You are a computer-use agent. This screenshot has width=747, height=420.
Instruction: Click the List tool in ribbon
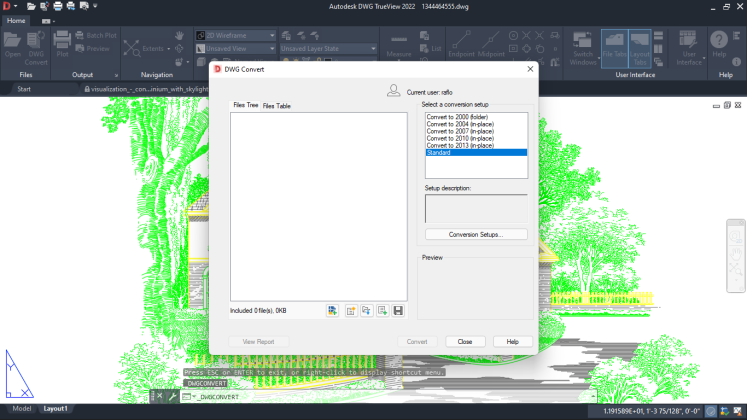click(x=431, y=49)
